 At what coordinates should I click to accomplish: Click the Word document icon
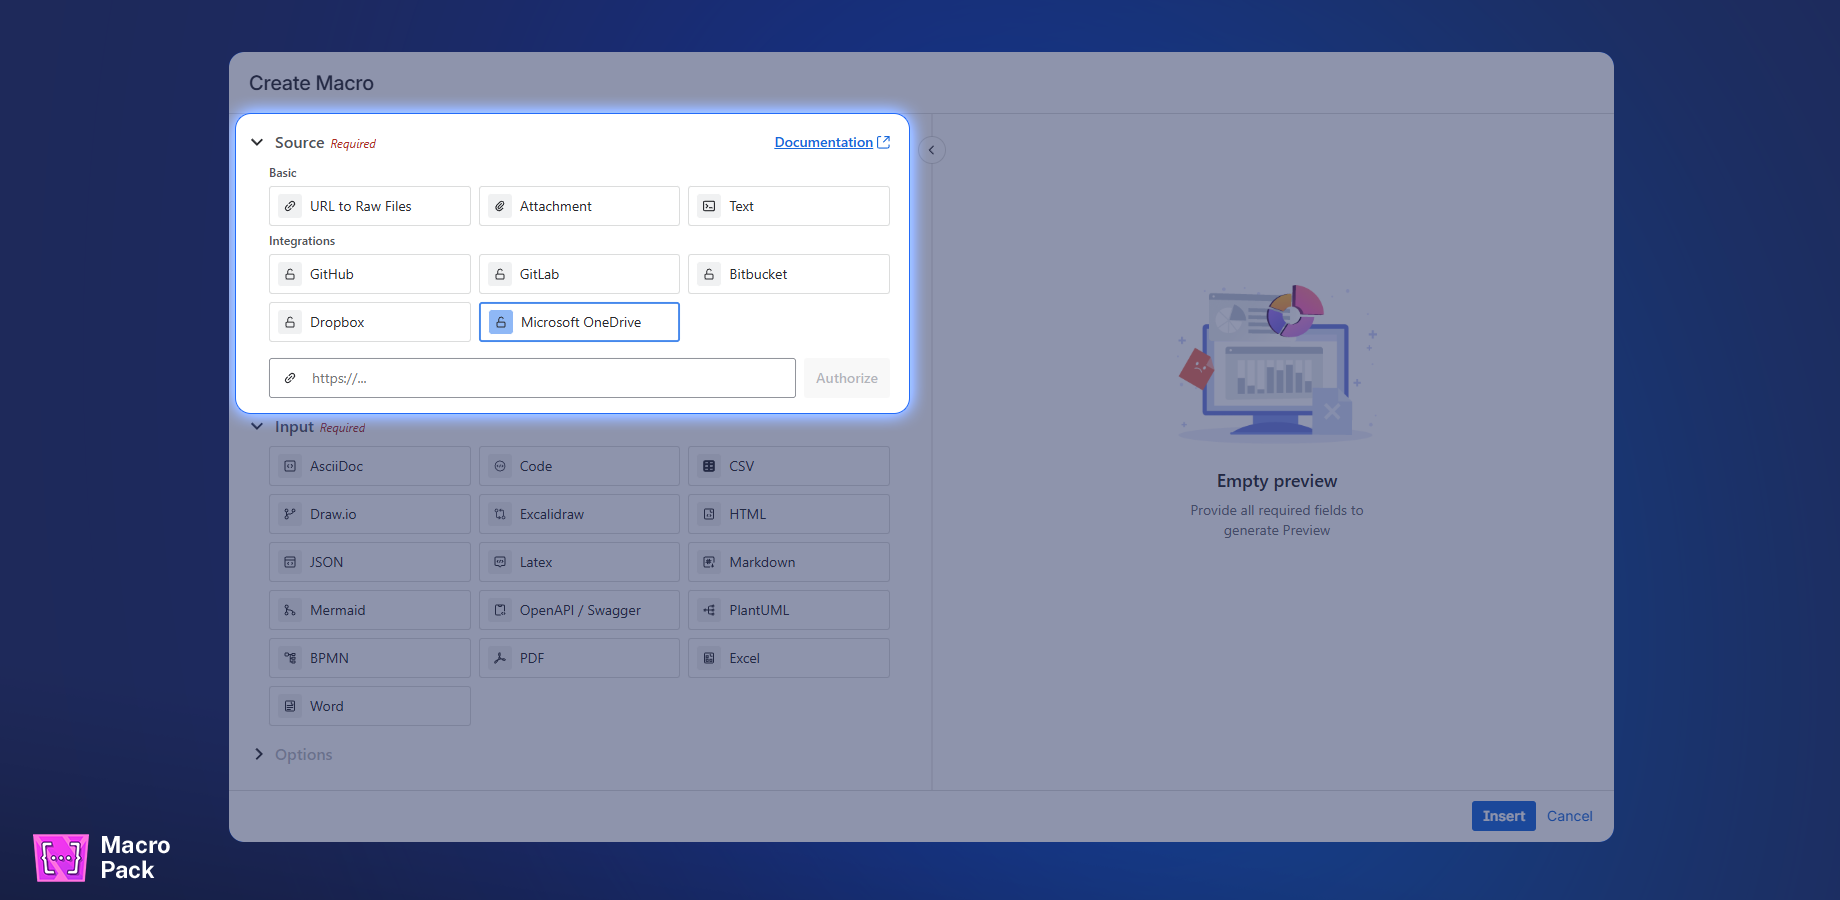coord(290,706)
